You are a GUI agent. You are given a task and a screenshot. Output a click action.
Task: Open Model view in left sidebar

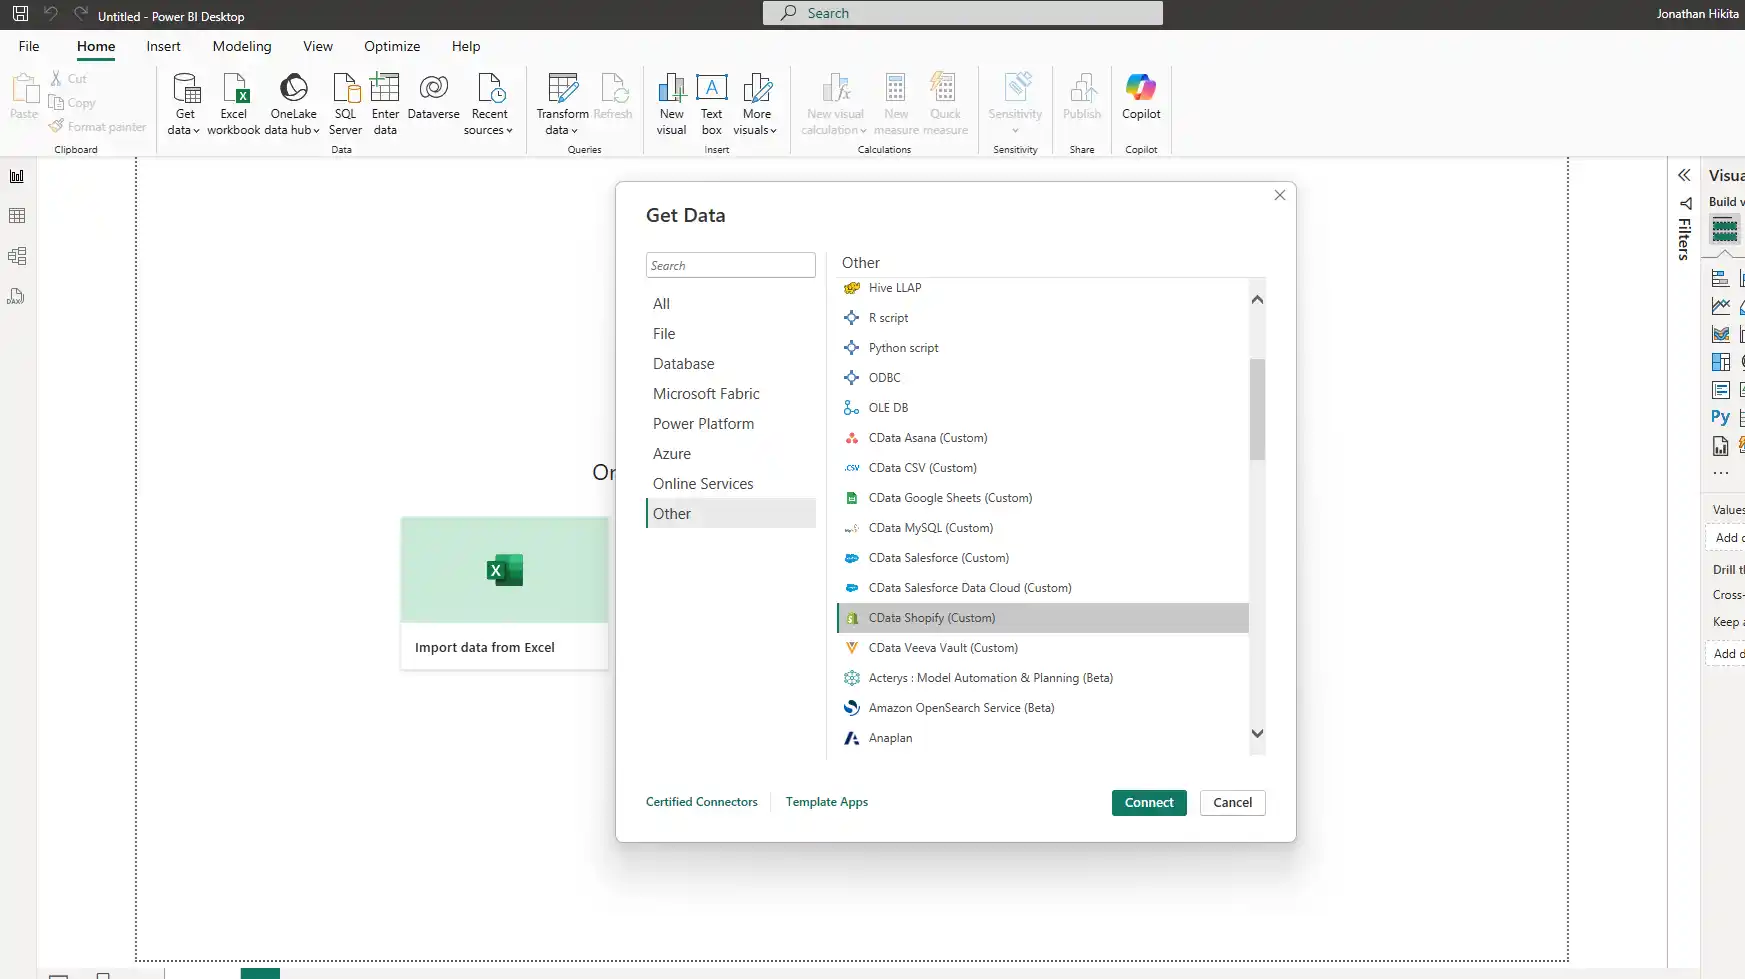tap(17, 256)
